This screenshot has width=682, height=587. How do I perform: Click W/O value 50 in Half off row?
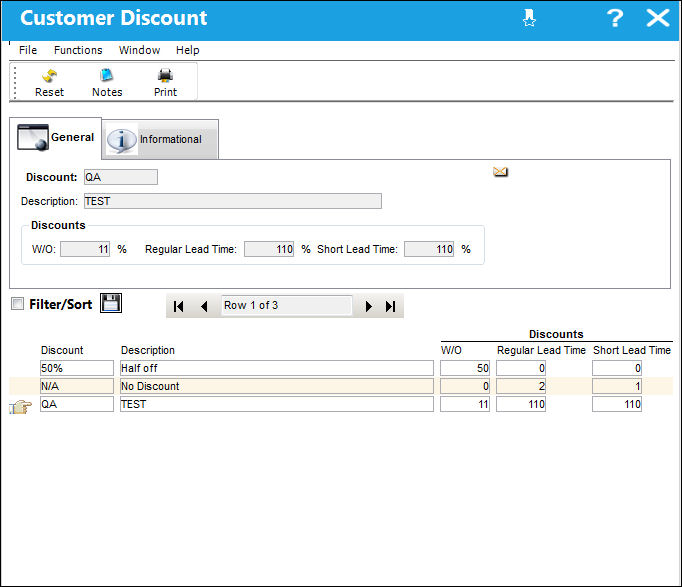pyautogui.click(x=465, y=368)
